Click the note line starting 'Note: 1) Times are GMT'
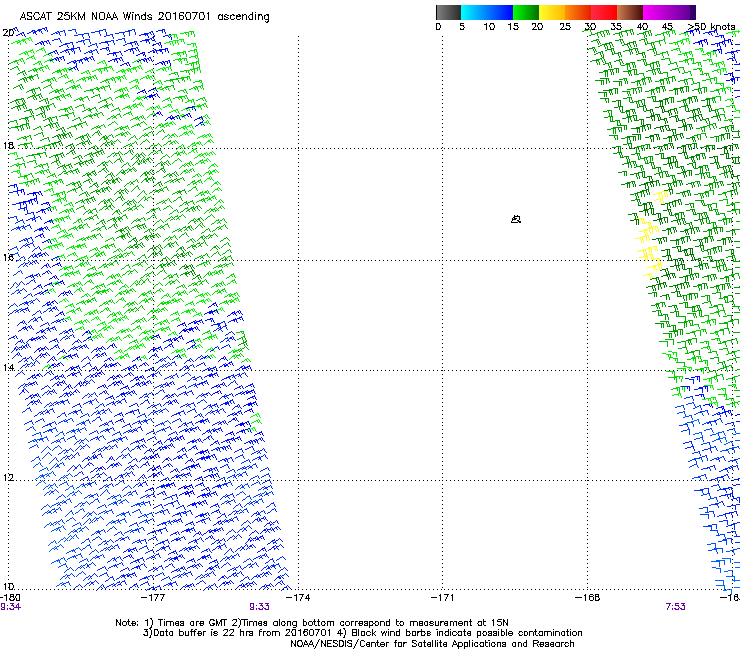The image size is (740, 650). pos(312,623)
